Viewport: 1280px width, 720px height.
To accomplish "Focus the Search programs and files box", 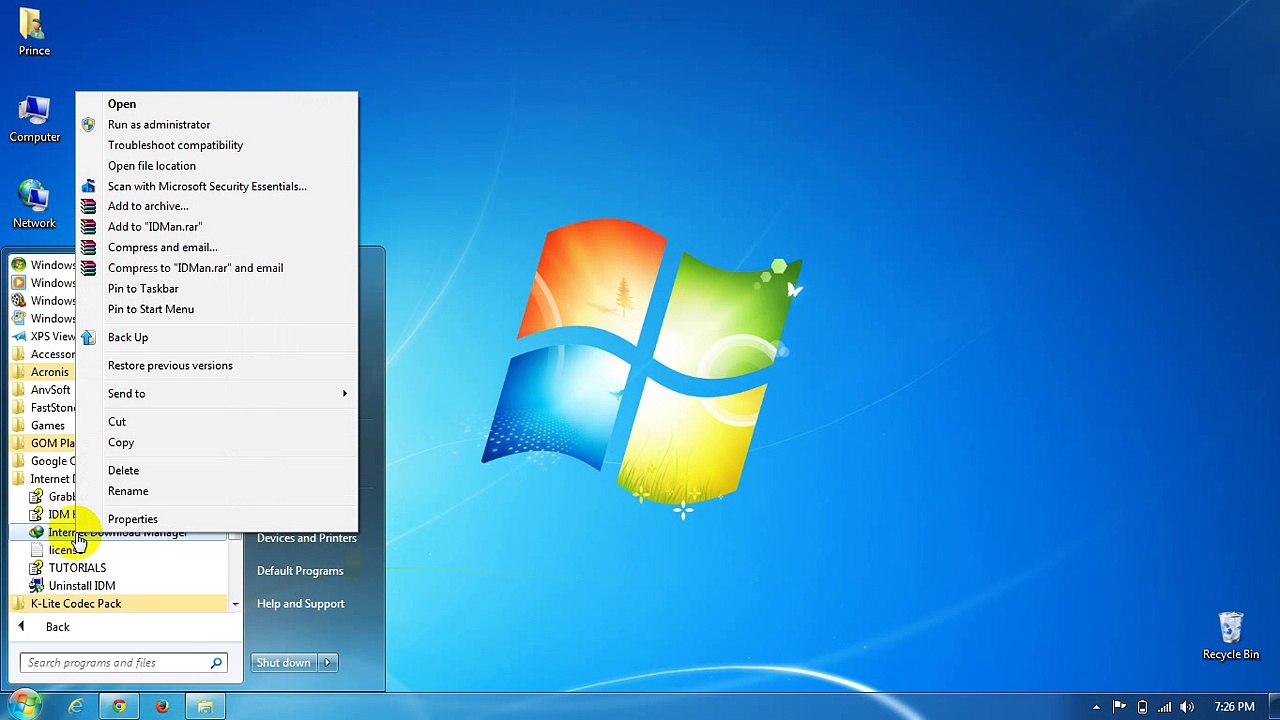I will pos(123,663).
